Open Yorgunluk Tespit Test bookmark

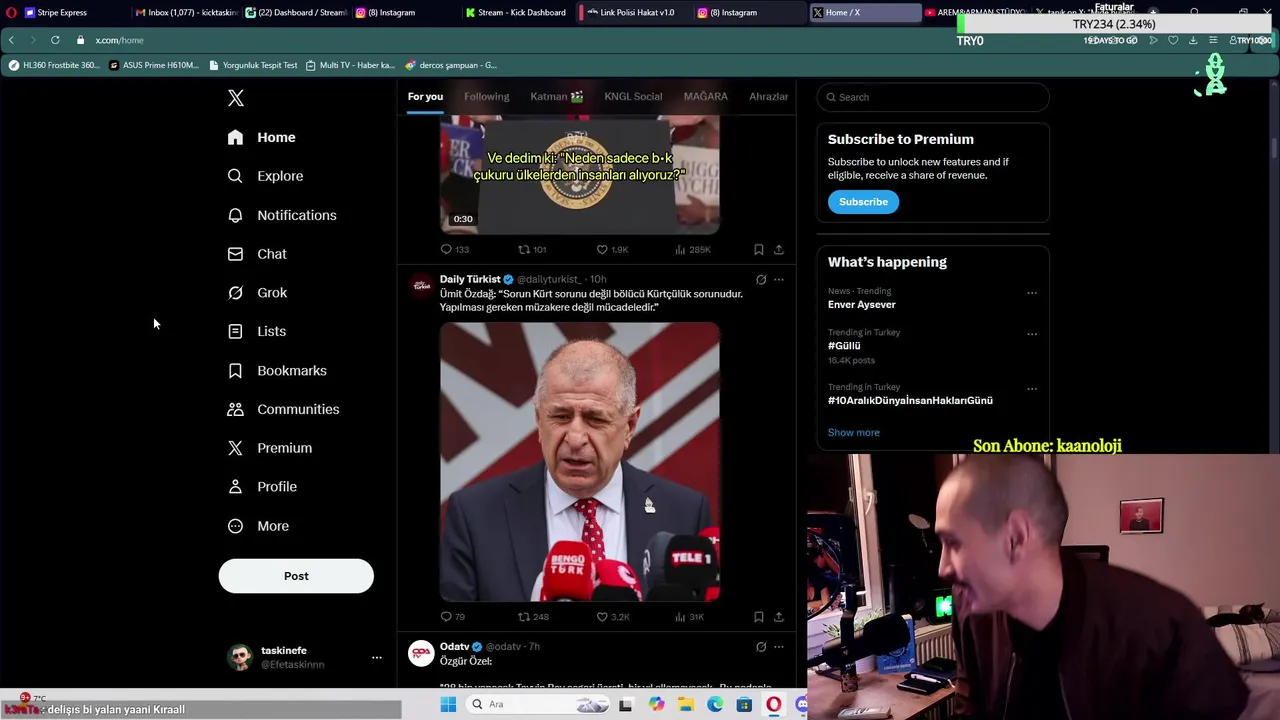point(254,65)
